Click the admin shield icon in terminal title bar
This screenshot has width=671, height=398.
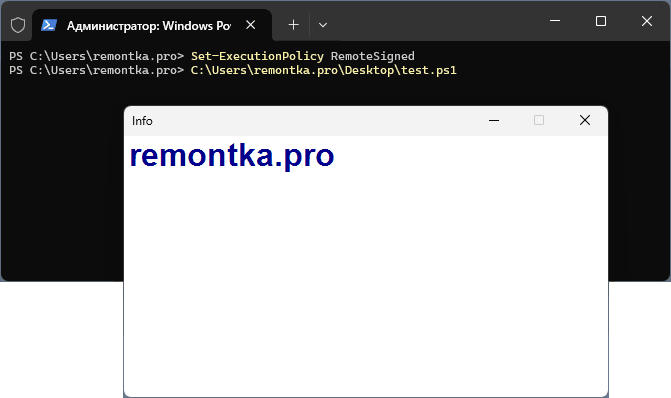point(18,25)
